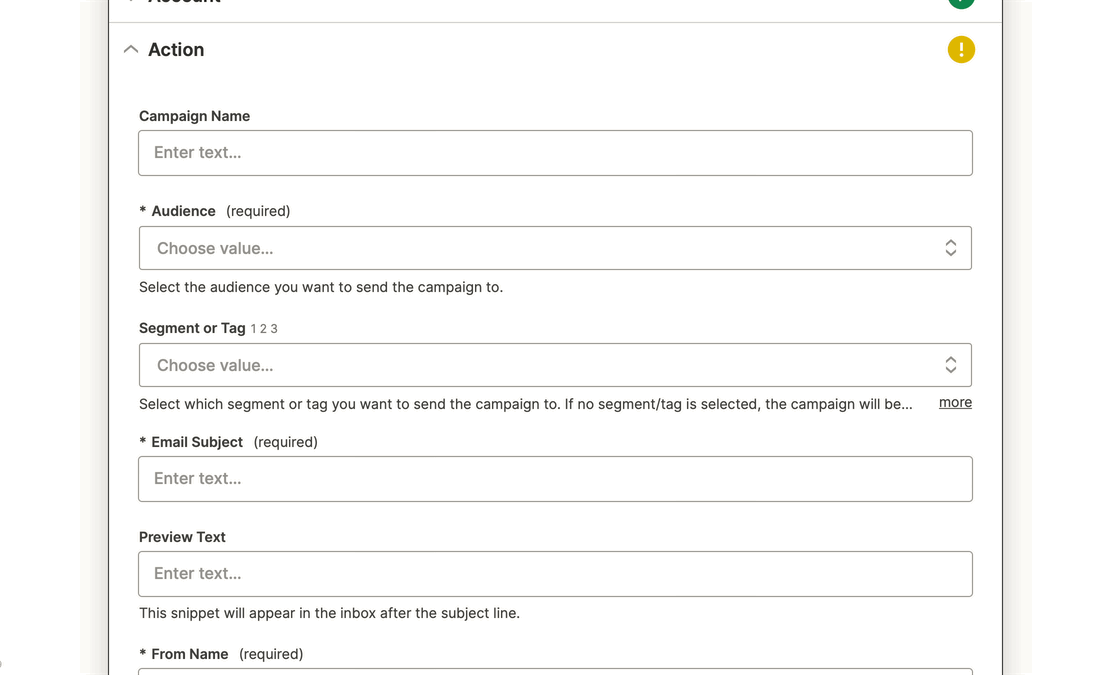Image resolution: width=1106 pixels, height=675 pixels.
Task: Click the Segment or Tag up-down arrows
Action: click(951, 365)
